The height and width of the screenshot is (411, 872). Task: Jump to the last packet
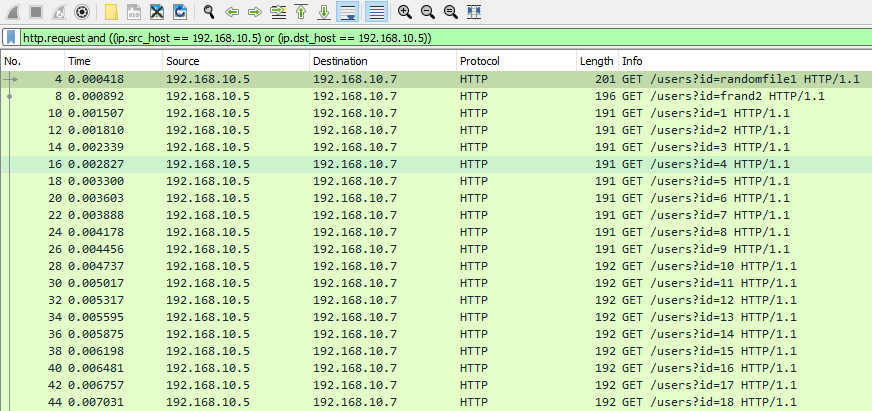coord(324,12)
